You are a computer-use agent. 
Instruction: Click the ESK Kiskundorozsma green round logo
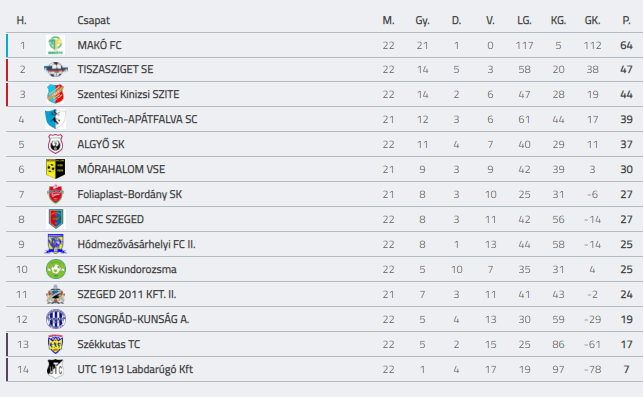pos(56,269)
